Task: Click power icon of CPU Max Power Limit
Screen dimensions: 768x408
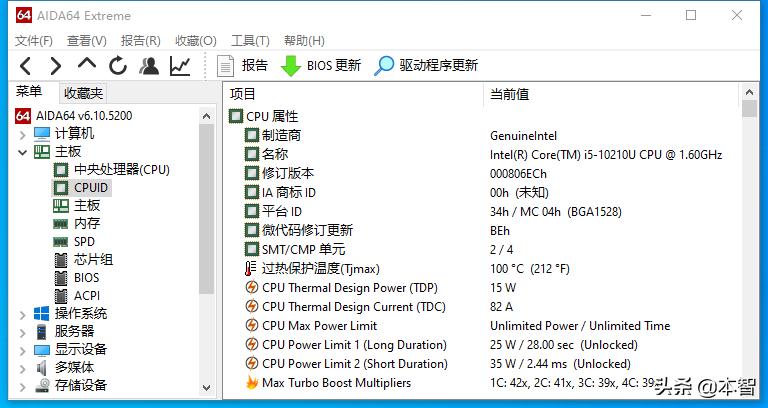Action: click(251, 325)
